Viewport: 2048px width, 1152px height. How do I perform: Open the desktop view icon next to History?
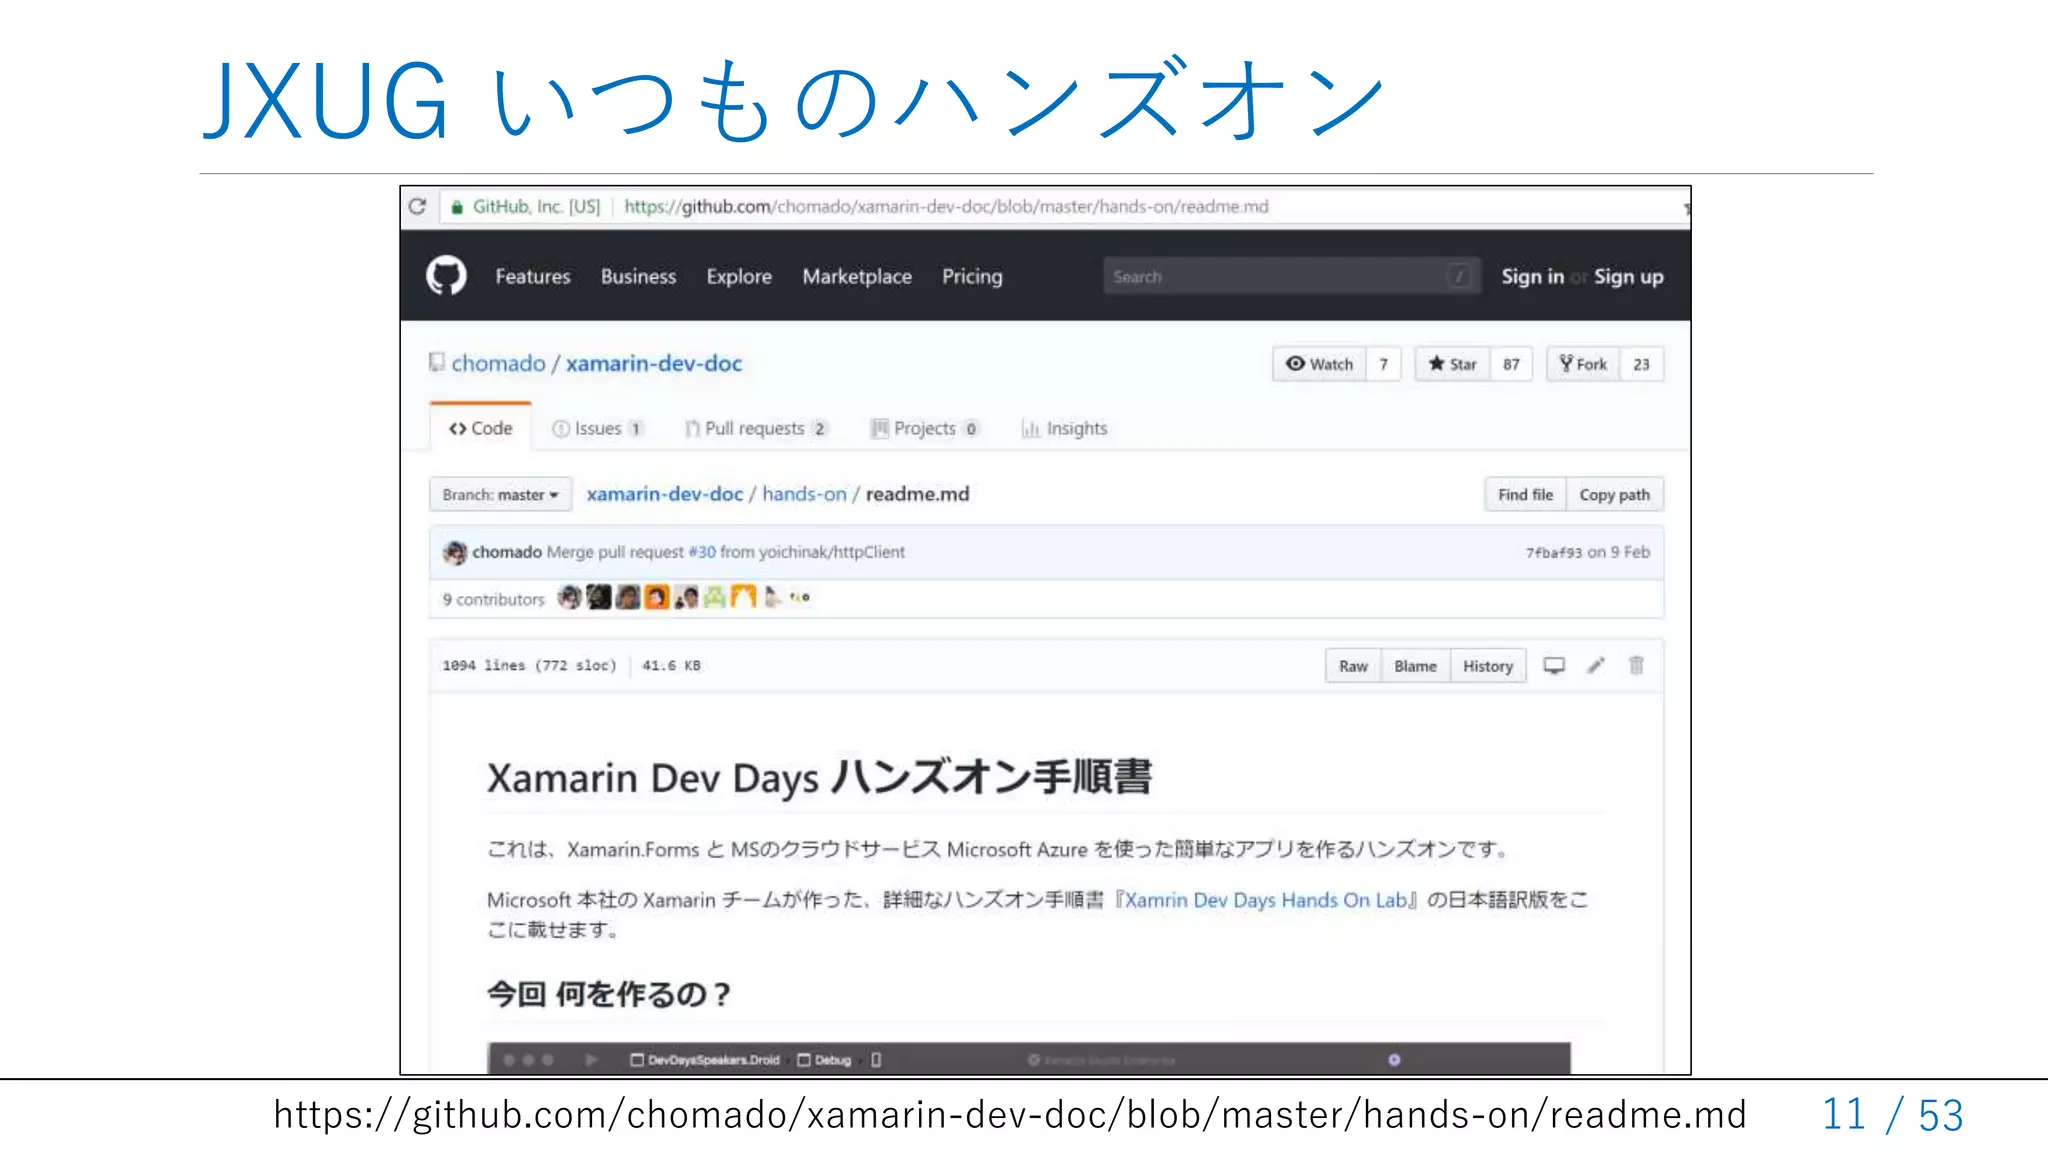click(x=1554, y=665)
